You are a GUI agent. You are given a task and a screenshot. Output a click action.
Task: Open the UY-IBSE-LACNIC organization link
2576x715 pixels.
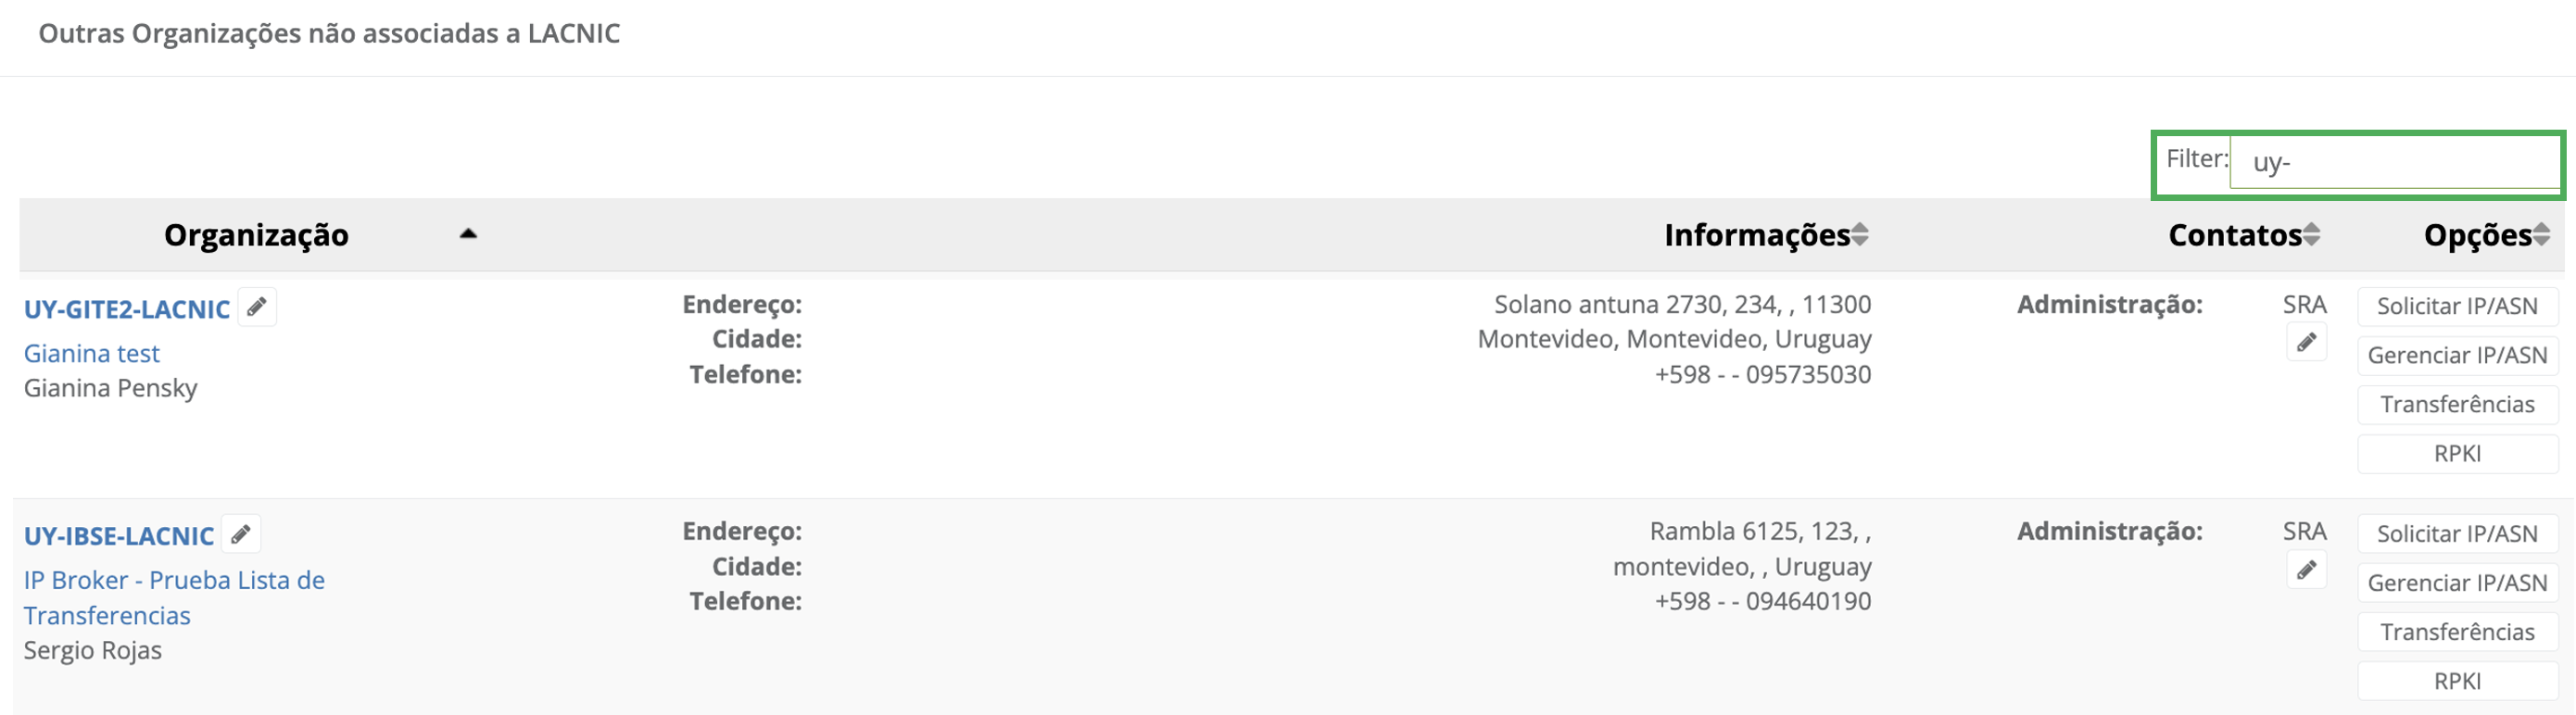(119, 536)
